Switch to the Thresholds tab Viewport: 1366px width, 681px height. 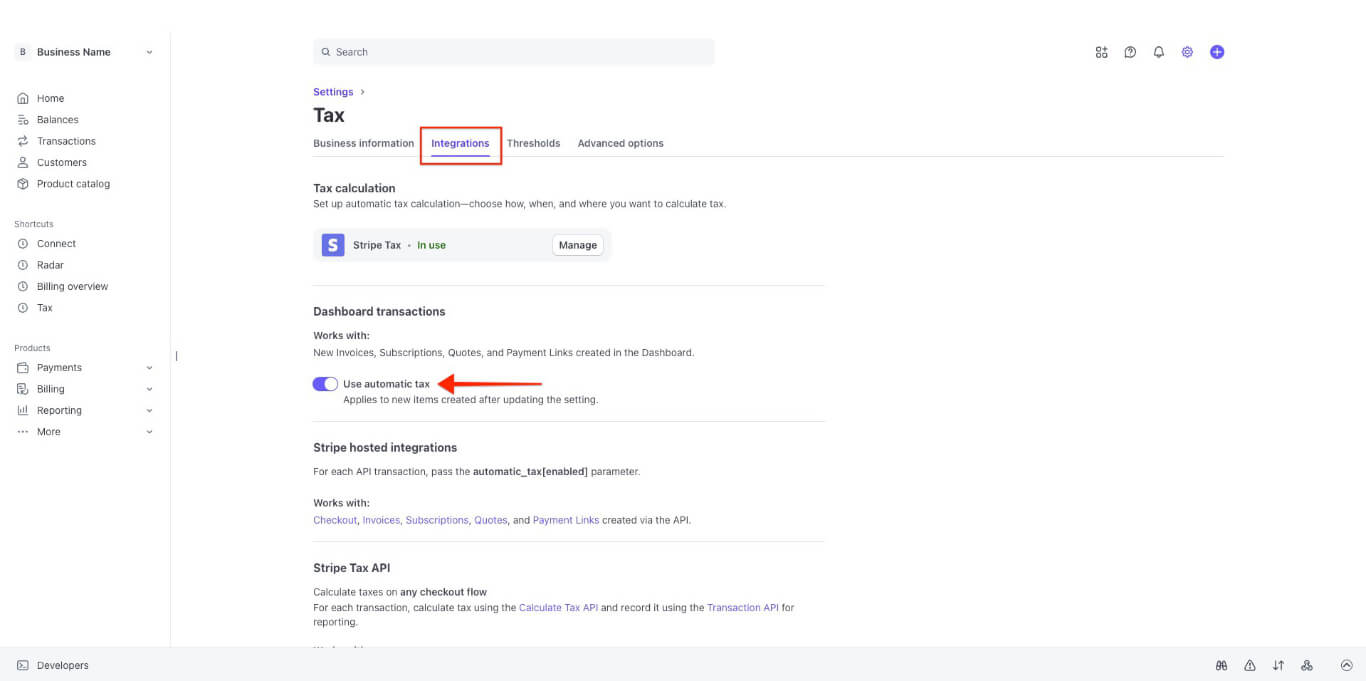pos(533,143)
